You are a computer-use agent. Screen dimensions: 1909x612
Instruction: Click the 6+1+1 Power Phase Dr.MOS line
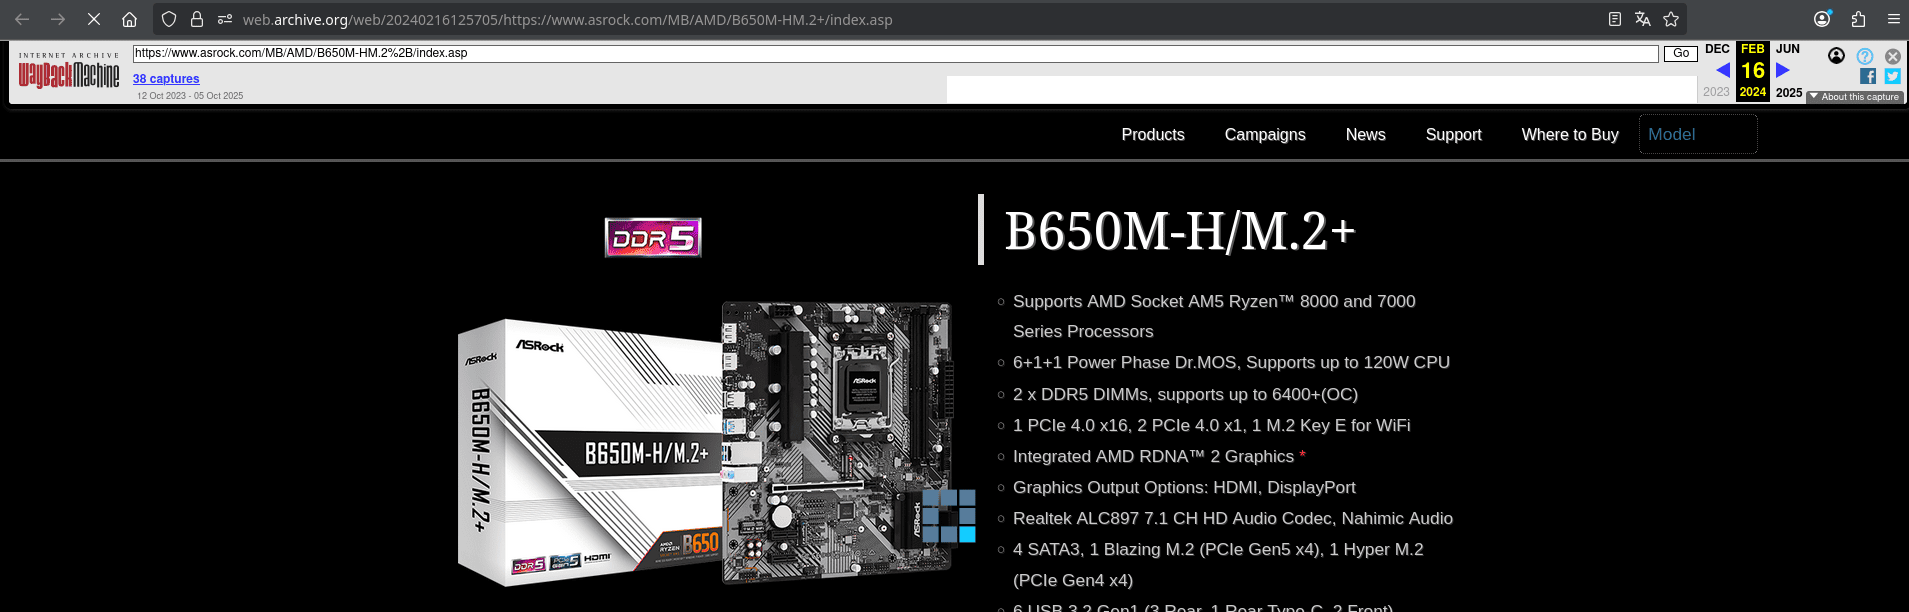coord(1231,363)
